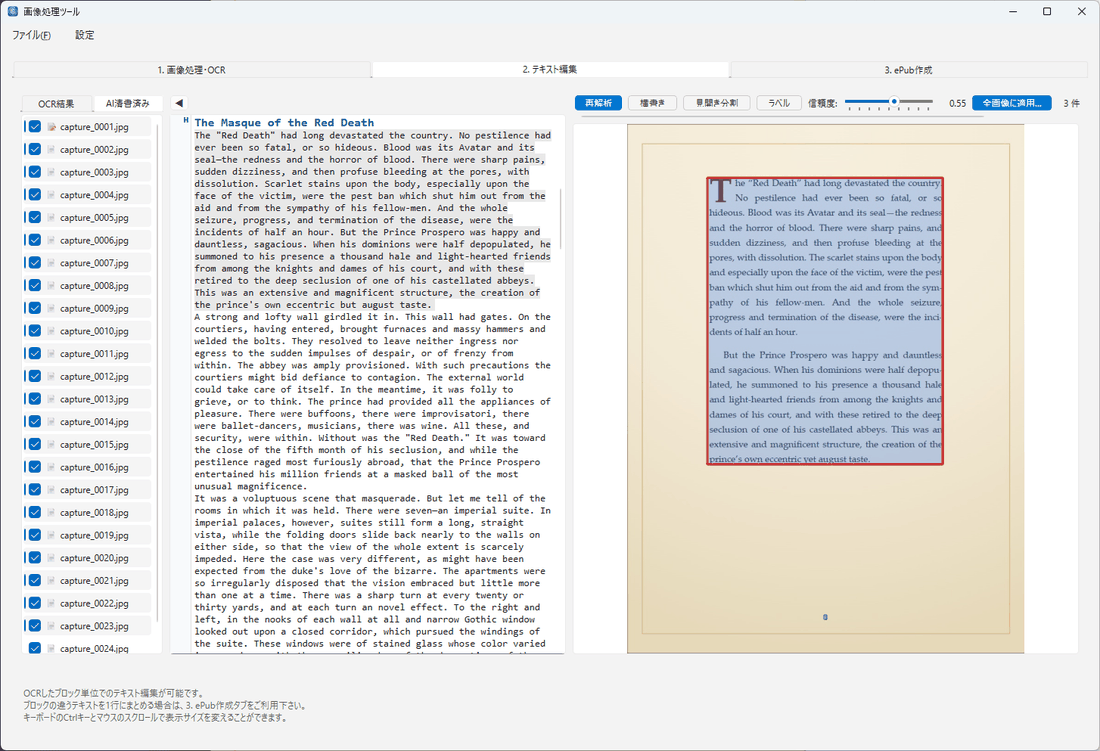The width and height of the screenshot is (1100, 751).
Task: Switch to the OCR結果 tab
Action: pyautogui.click(x=56, y=104)
